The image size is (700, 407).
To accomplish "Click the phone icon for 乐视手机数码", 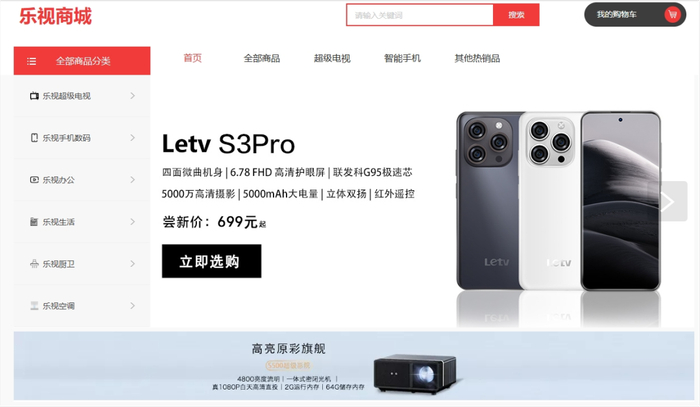I will 34,138.
